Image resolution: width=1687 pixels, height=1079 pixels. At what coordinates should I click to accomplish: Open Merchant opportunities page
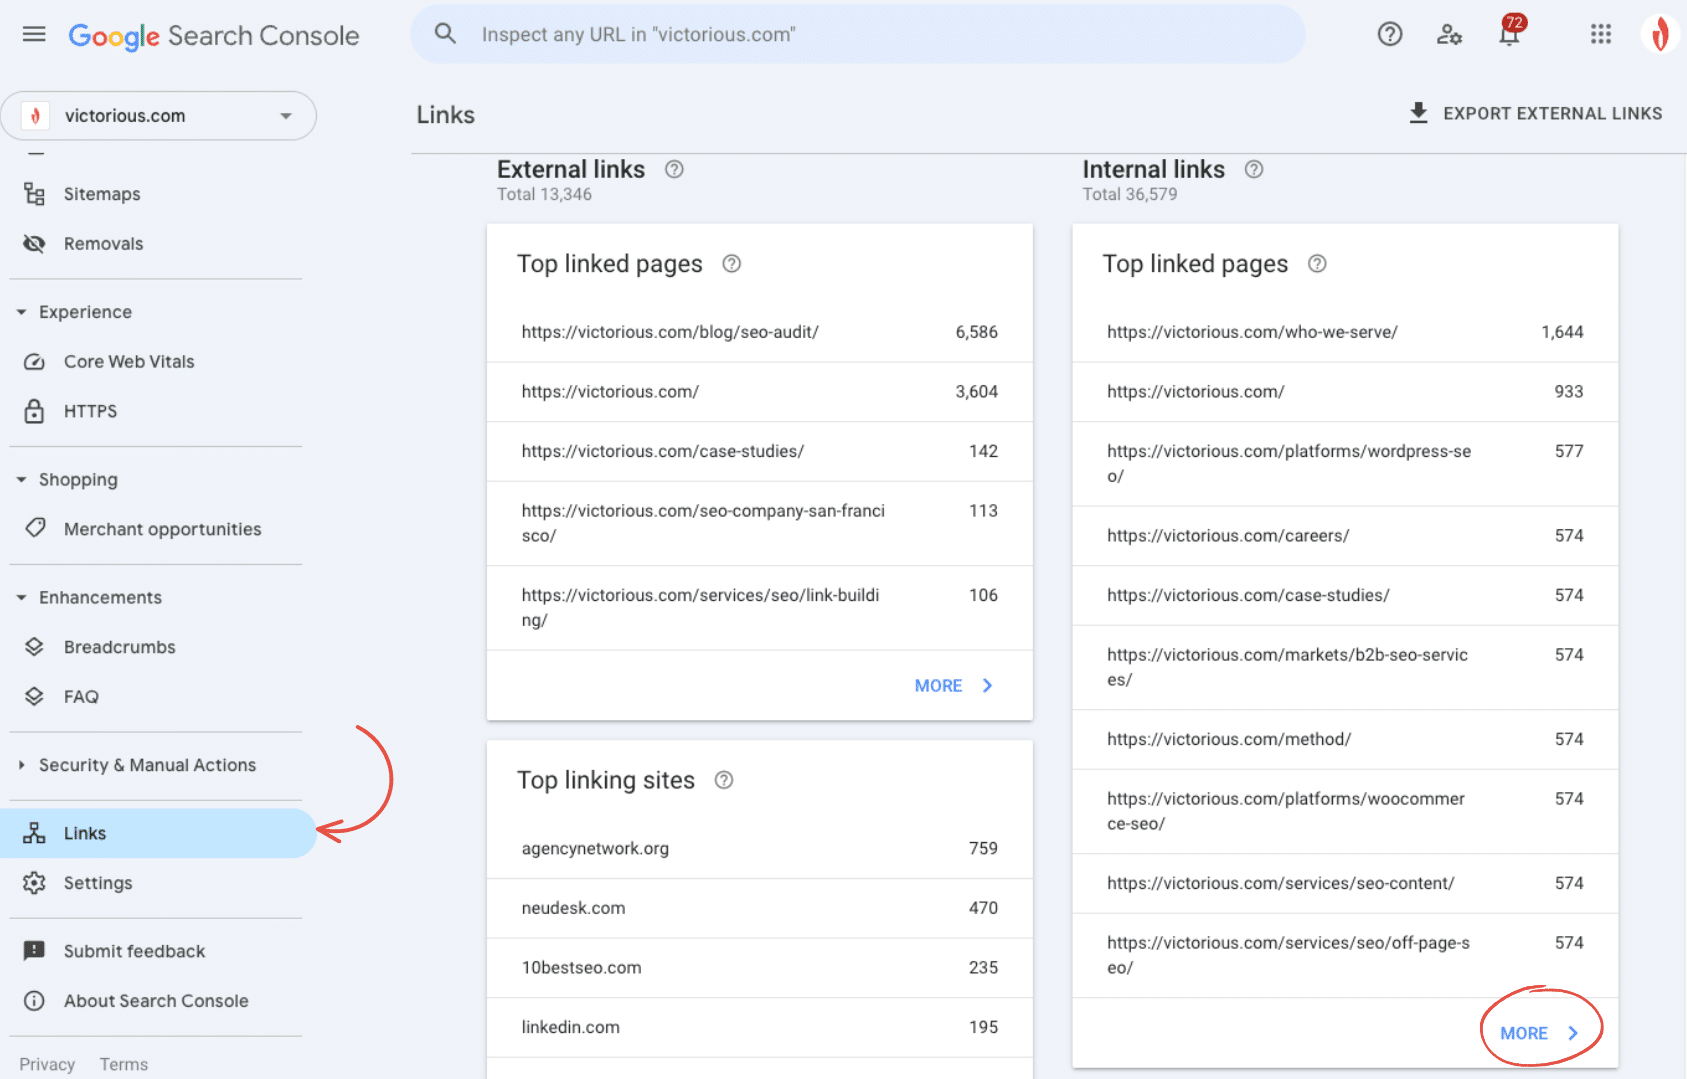pyautogui.click(x=162, y=529)
